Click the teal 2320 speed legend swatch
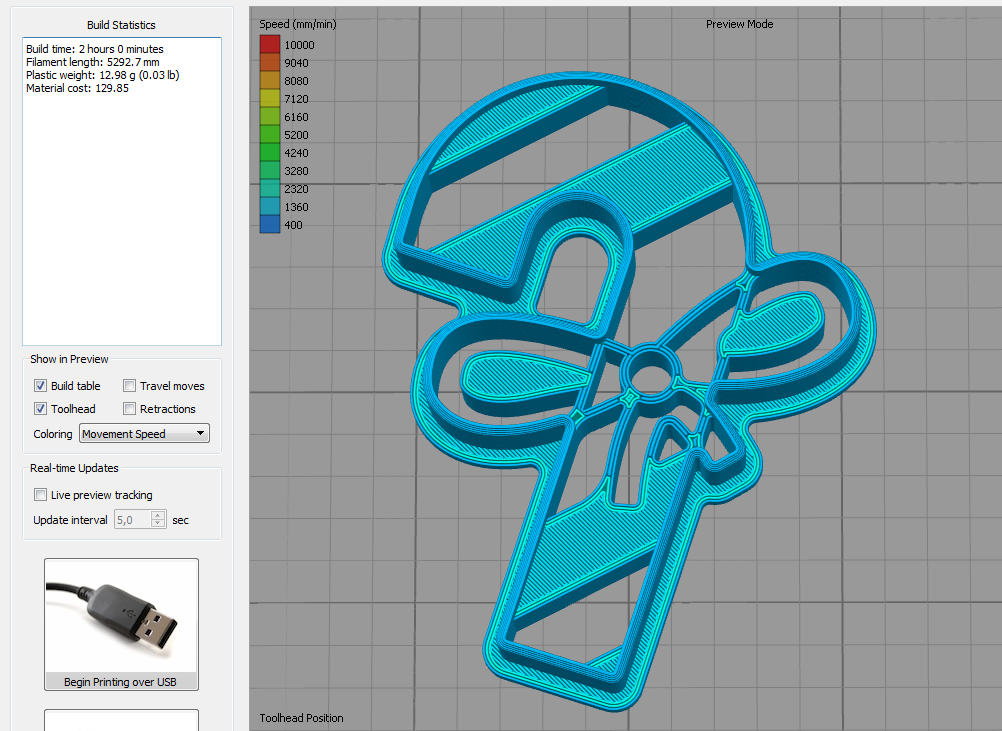1002x731 pixels. [270, 189]
